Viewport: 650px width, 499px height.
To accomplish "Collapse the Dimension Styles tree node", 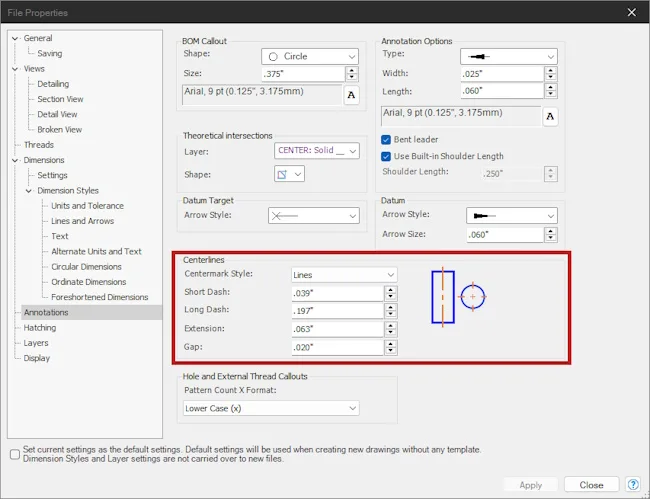I will (x=29, y=191).
